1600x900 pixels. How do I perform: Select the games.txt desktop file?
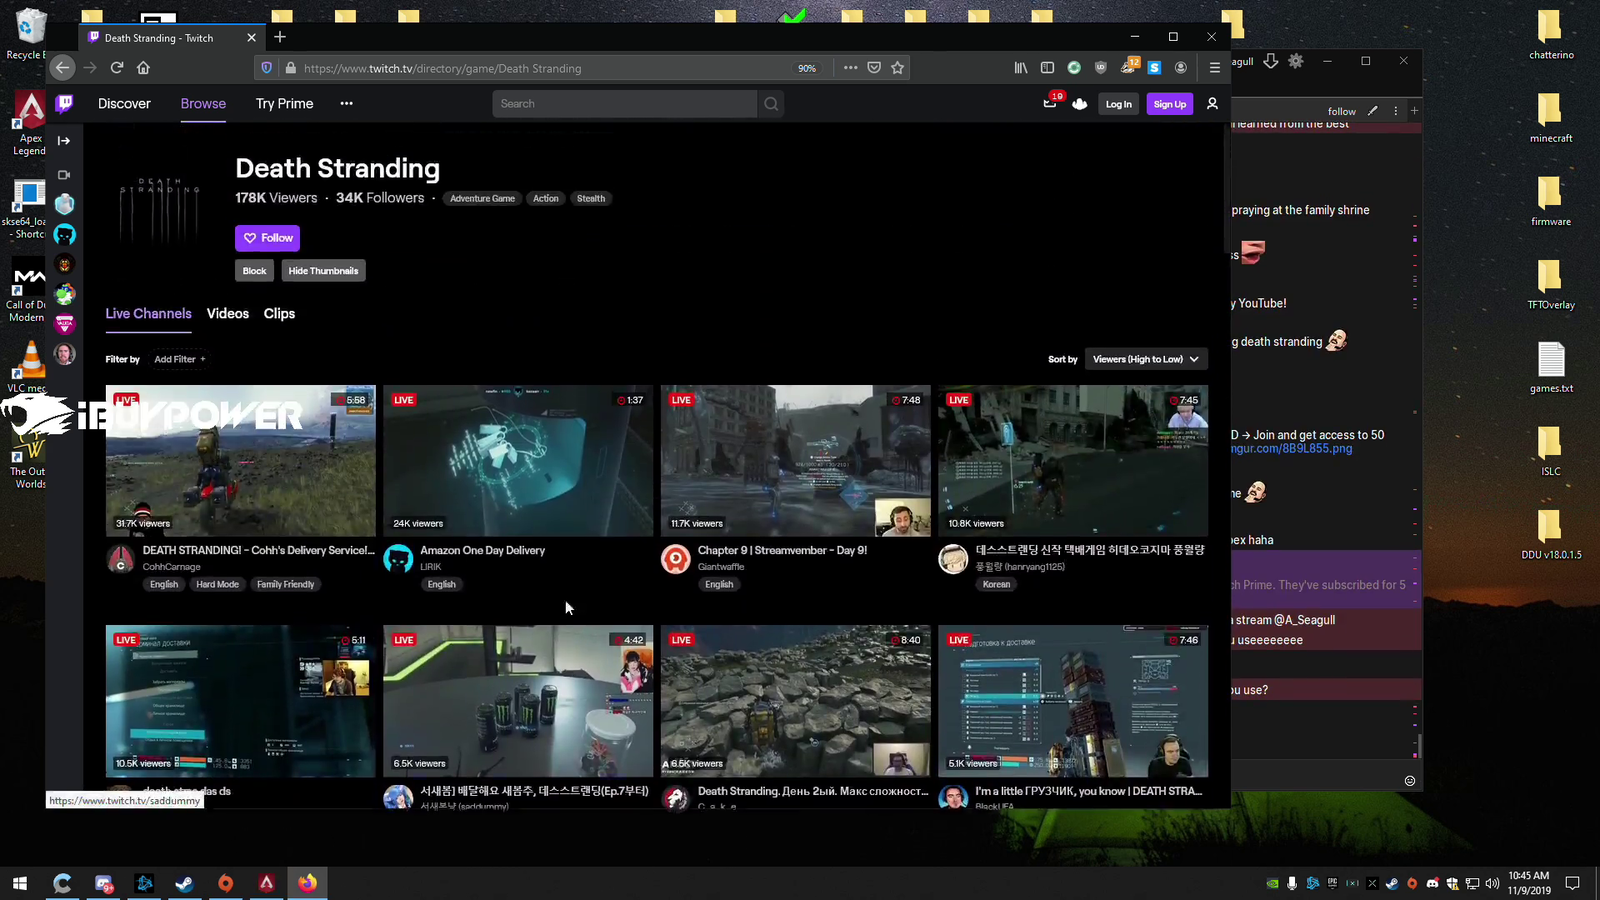[x=1551, y=367]
